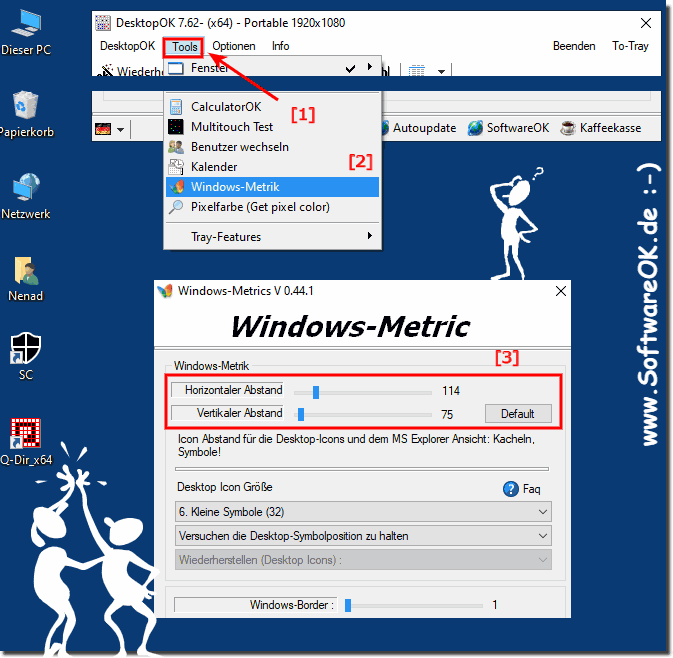
Task: Open the language flag dropdown arrow
Action: click(x=121, y=129)
